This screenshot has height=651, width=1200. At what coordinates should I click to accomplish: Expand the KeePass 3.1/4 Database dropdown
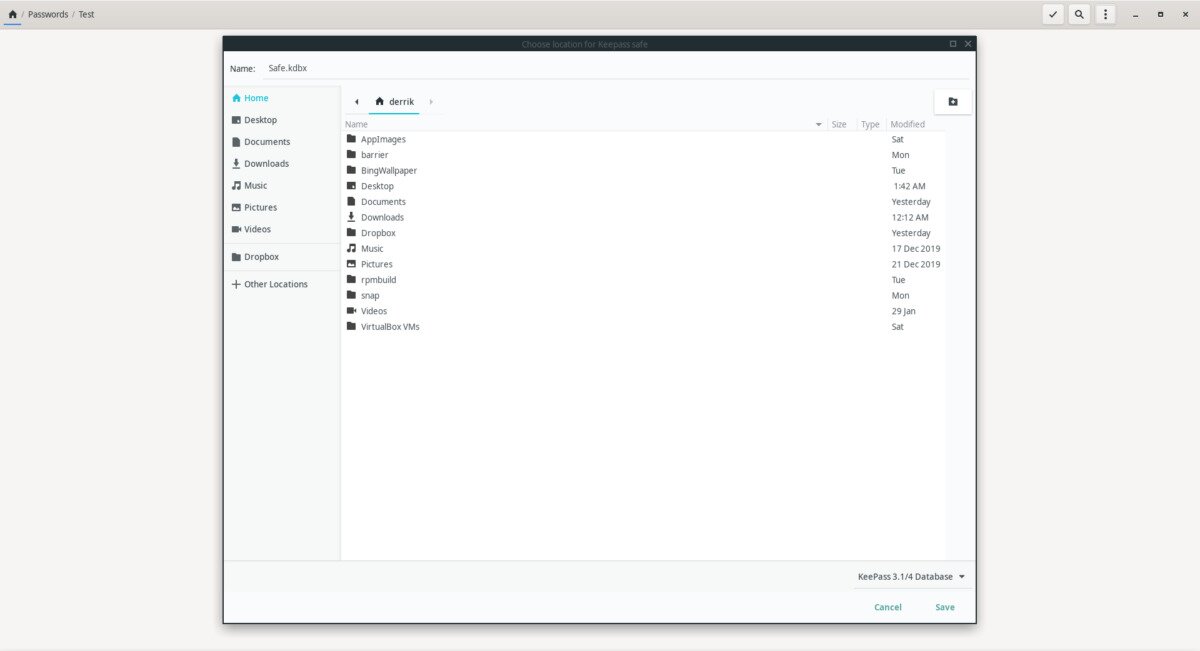[x=911, y=577]
